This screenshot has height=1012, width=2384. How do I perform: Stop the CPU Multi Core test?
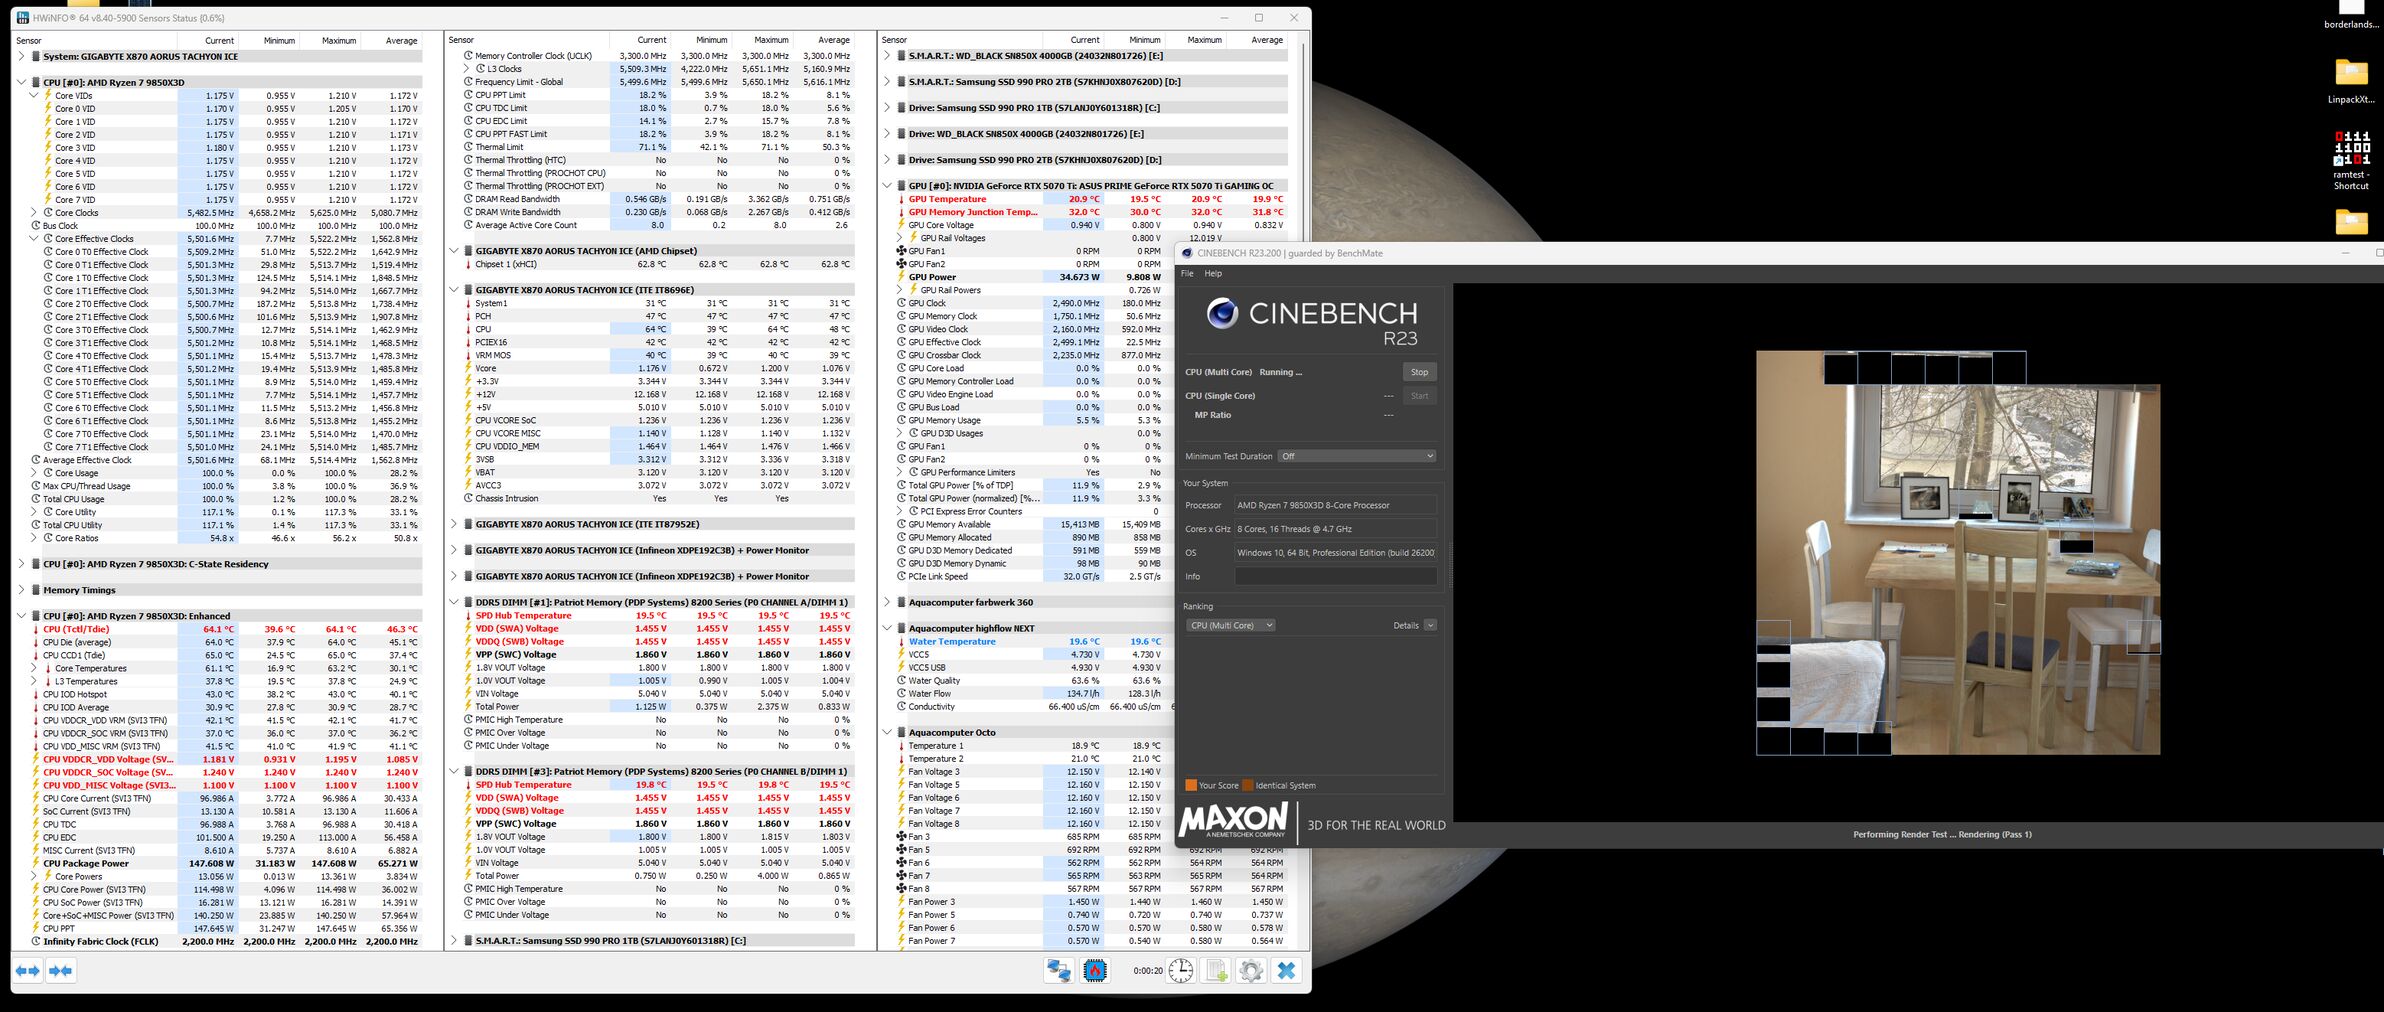pyautogui.click(x=1419, y=372)
